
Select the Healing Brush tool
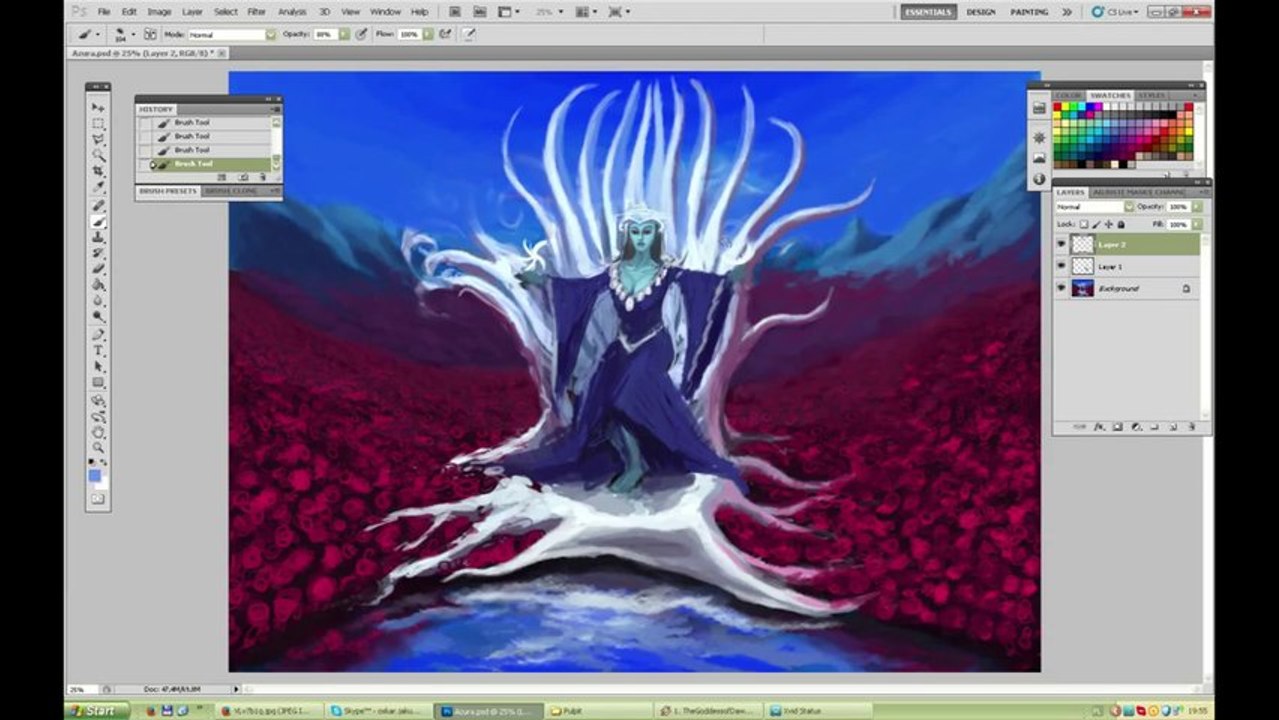tap(98, 205)
